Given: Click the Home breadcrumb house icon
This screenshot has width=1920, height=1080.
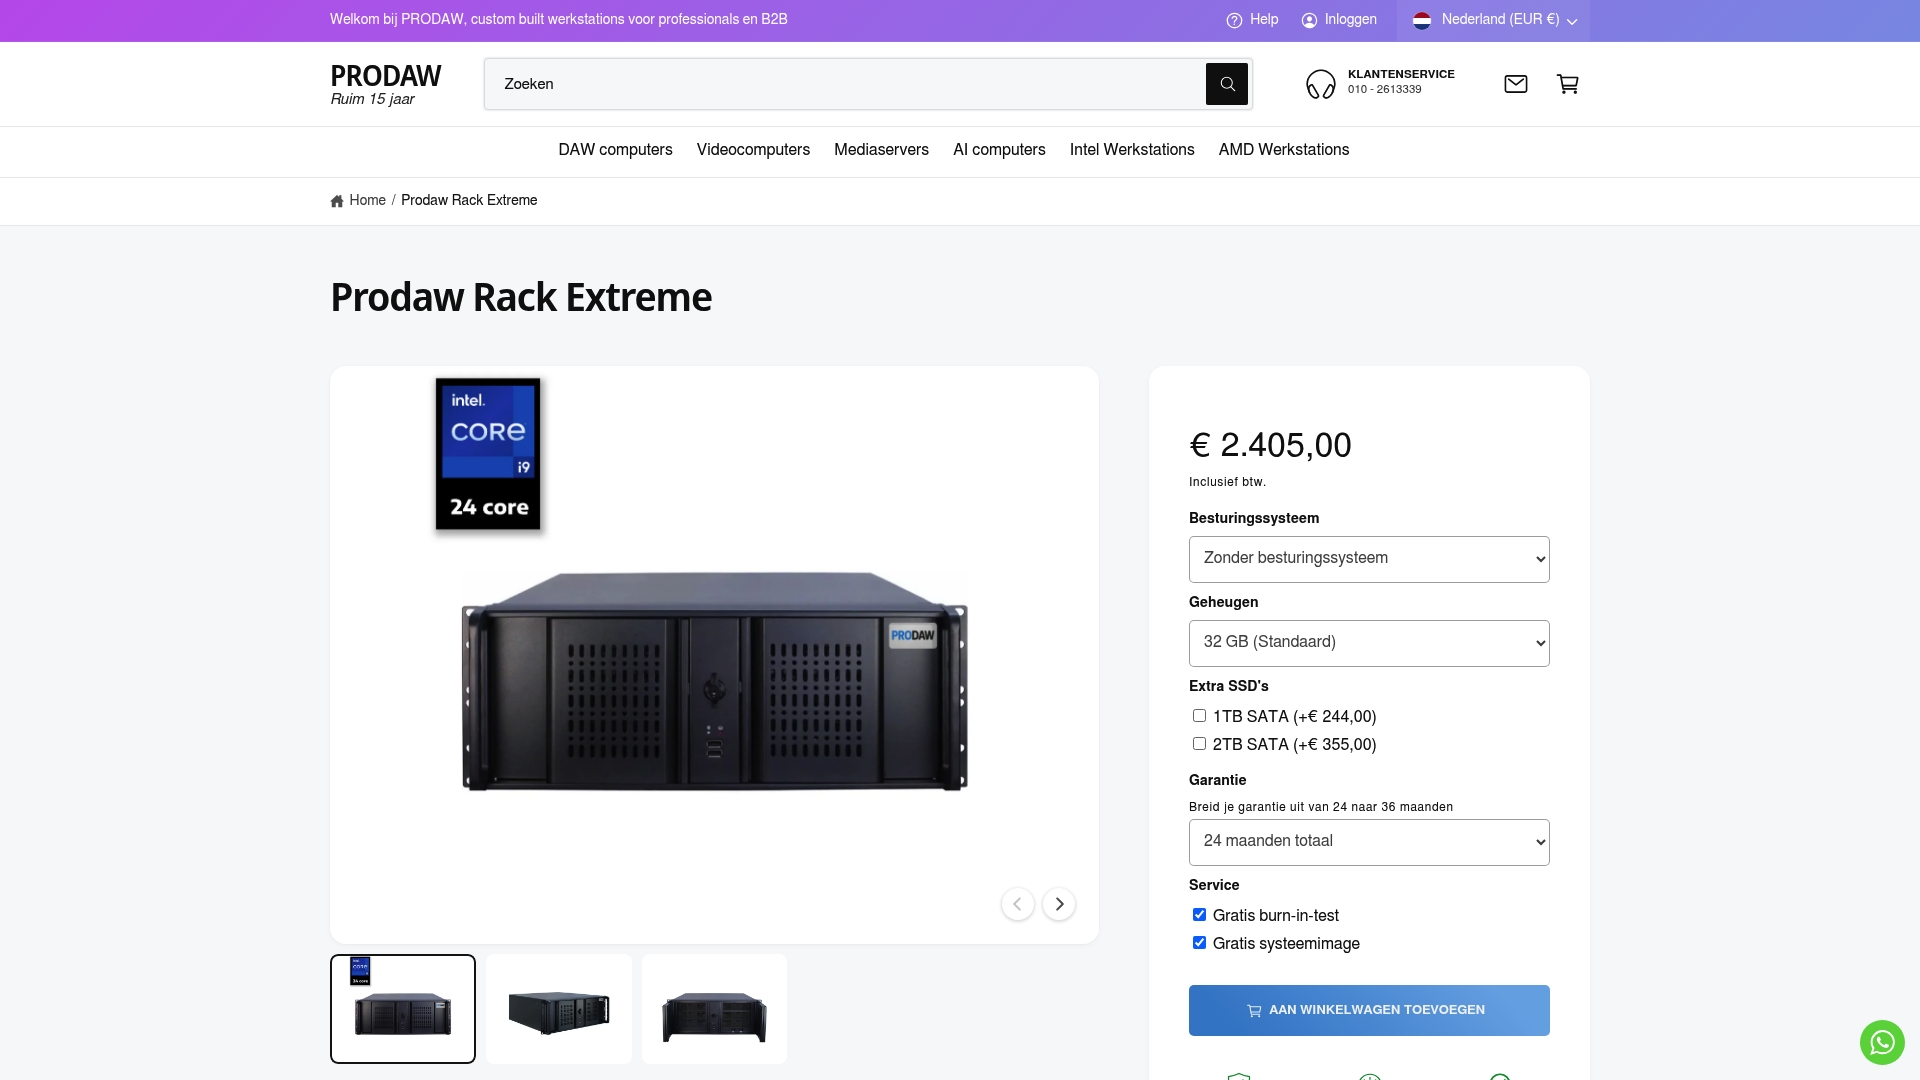Looking at the screenshot, I should pos(337,201).
